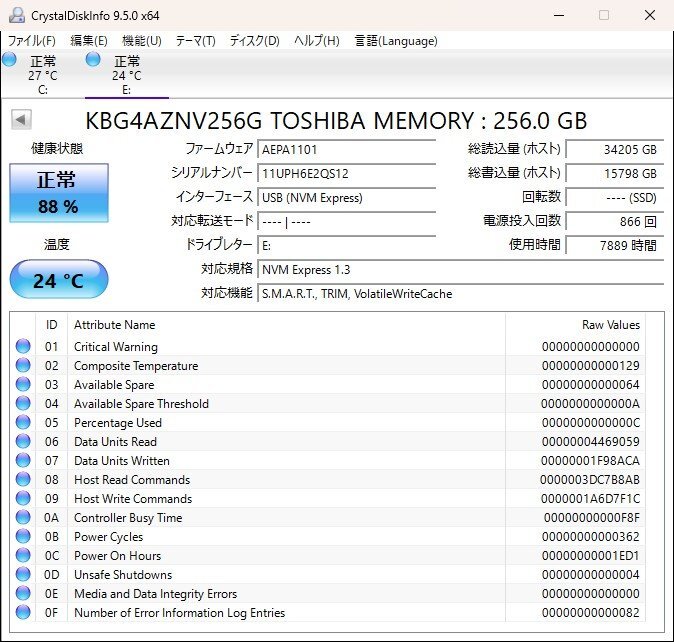This screenshot has width=674, height=642.
Task: Click the drive letter field E:
Action: pos(346,246)
